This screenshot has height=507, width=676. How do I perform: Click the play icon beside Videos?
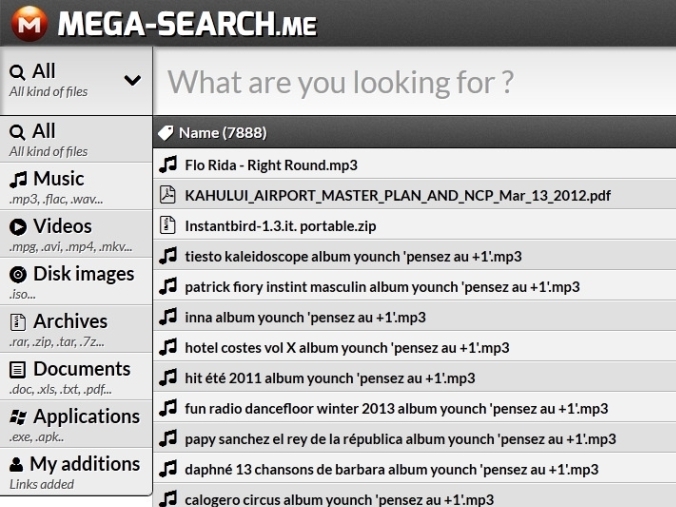[x=18, y=227]
